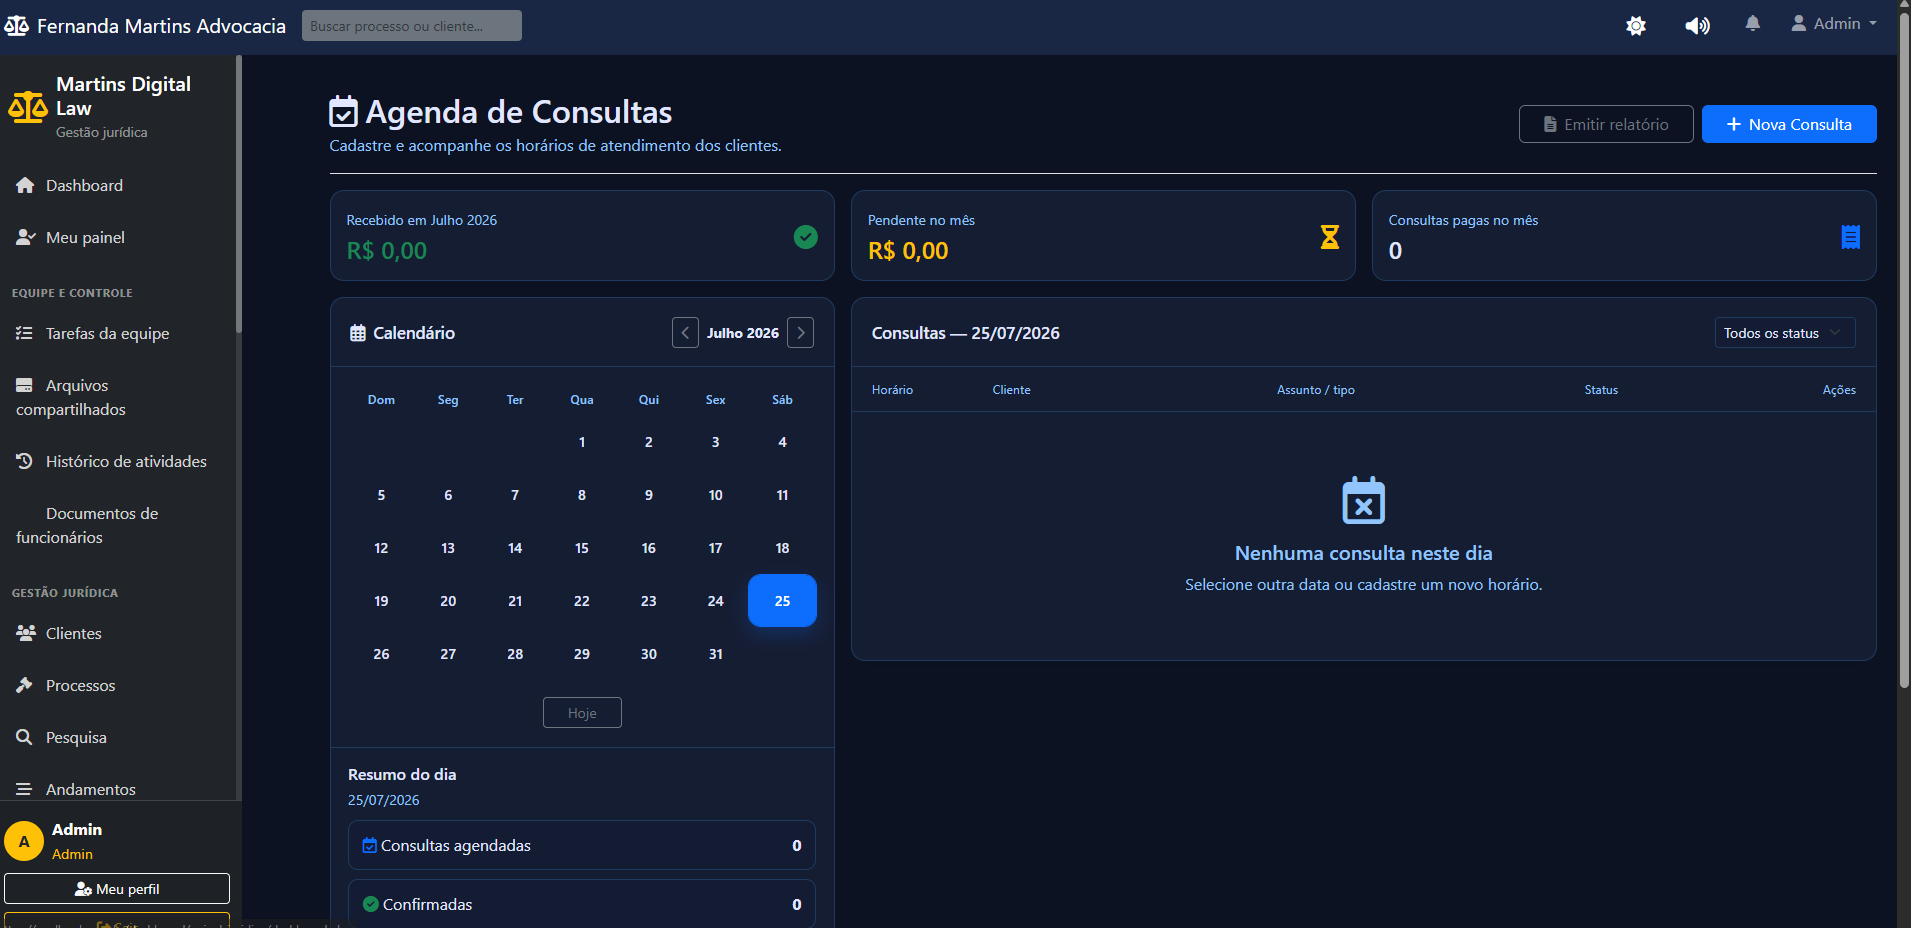This screenshot has height=928, width=1911.
Task: Click the sidebar scrollbar
Action: 238,195
